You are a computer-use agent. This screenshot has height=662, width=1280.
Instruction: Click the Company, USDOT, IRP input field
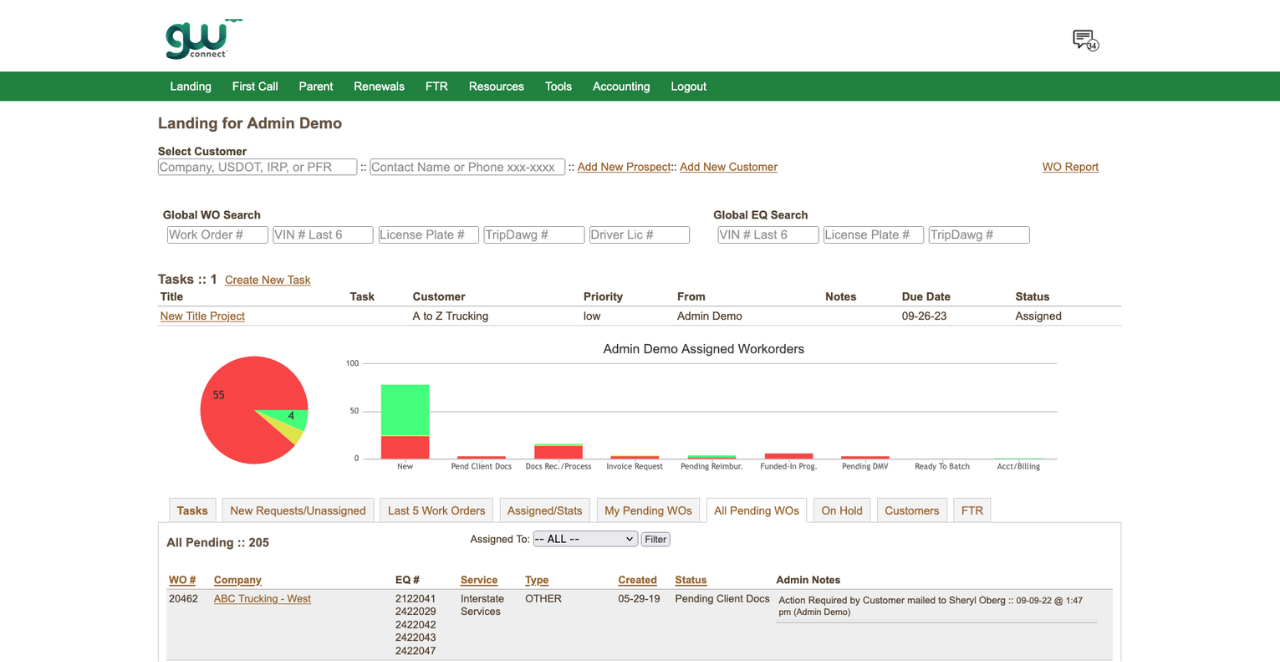coord(257,167)
